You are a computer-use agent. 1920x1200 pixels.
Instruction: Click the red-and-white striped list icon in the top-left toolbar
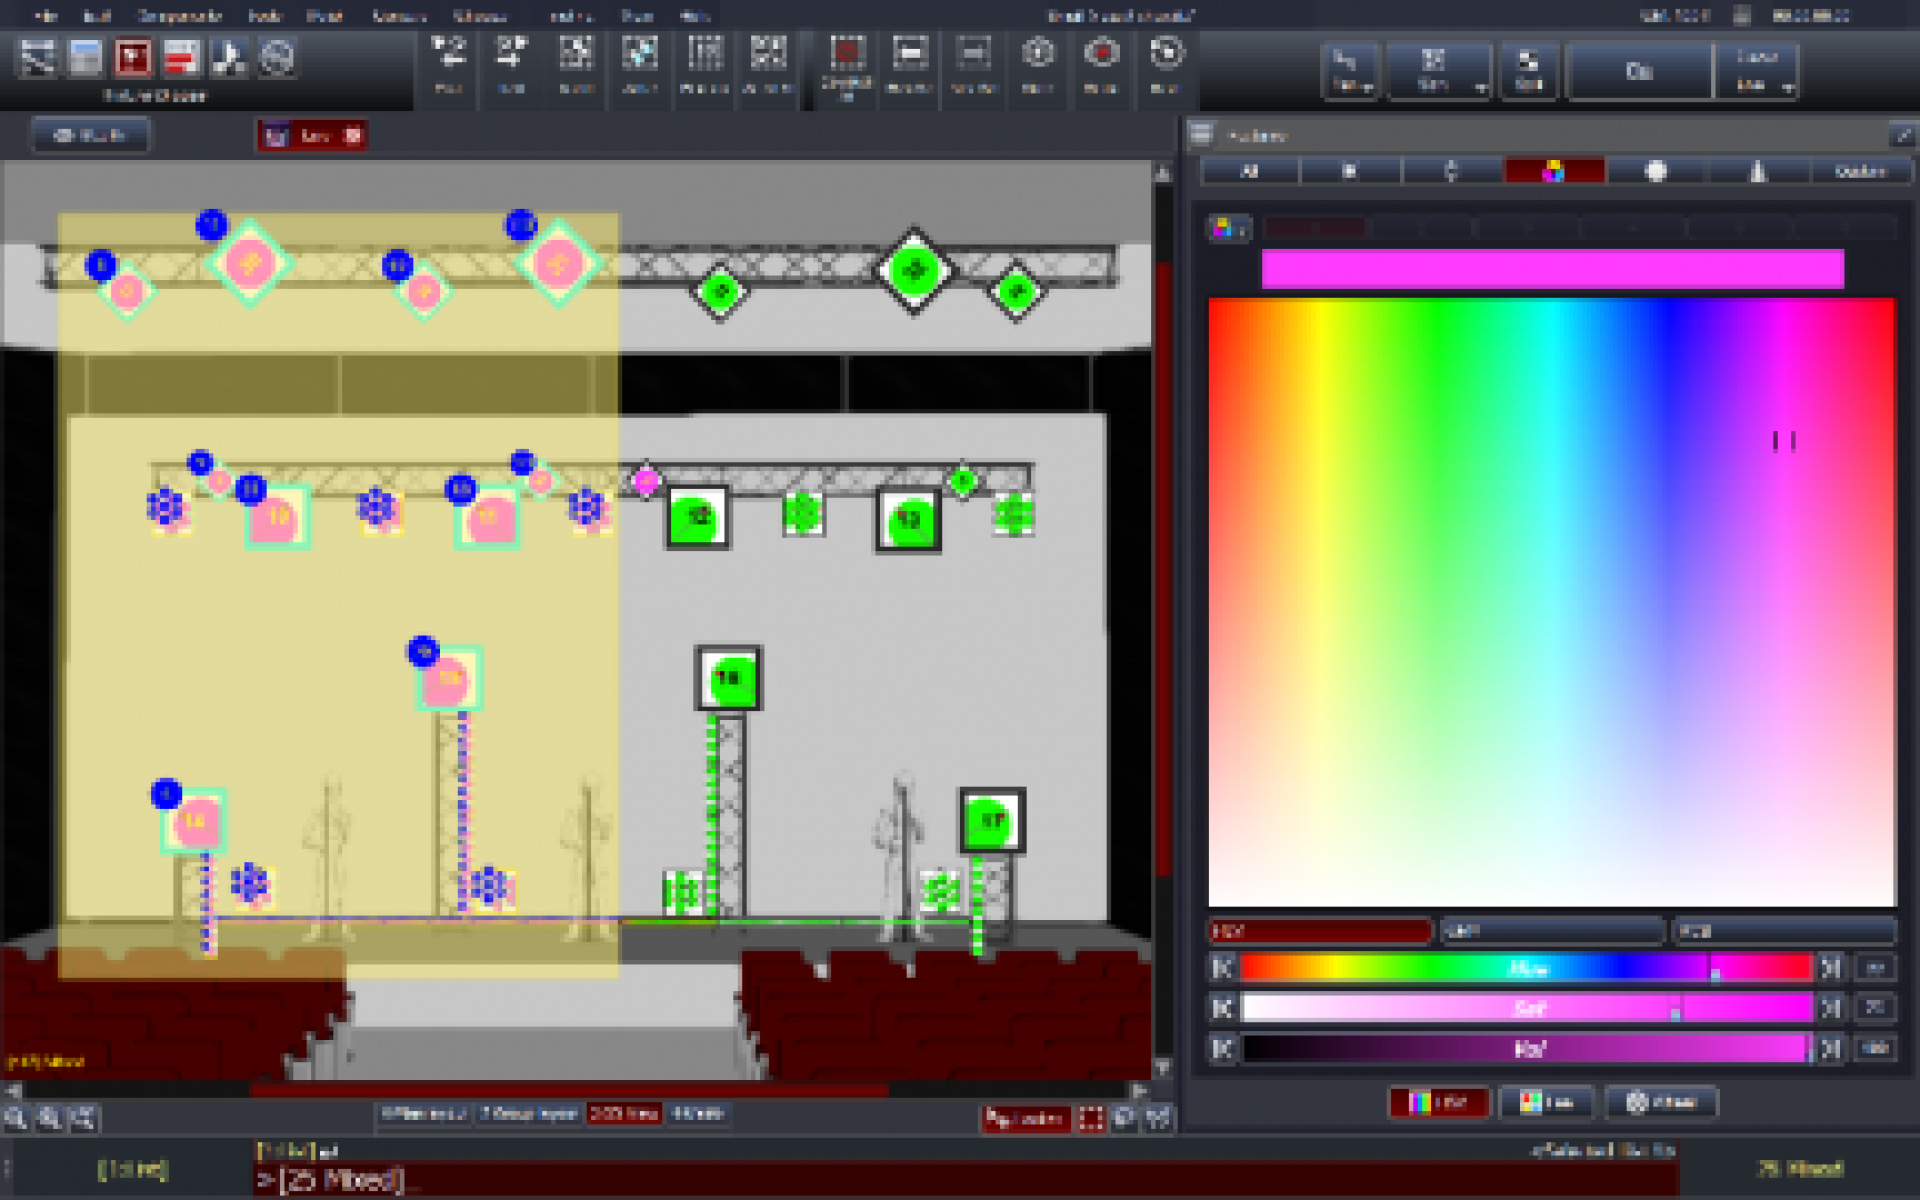tap(181, 57)
